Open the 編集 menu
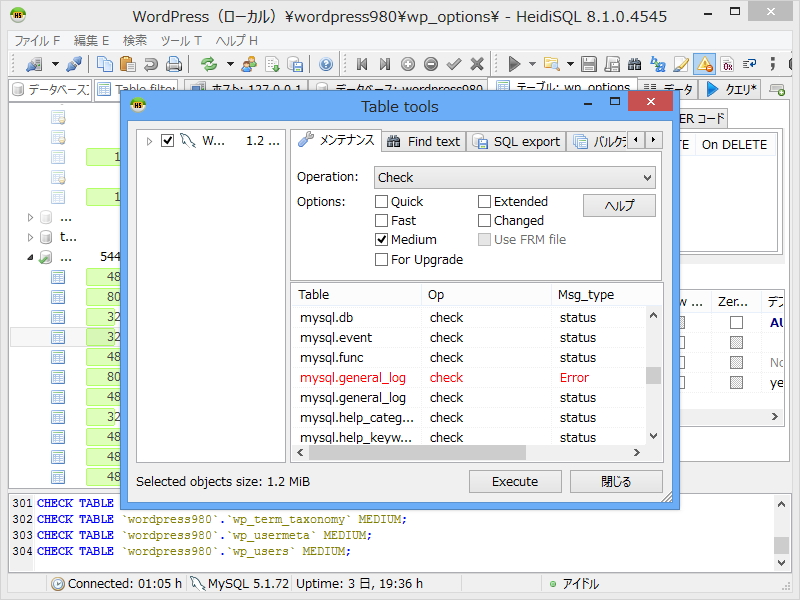800x600 pixels. [91, 40]
